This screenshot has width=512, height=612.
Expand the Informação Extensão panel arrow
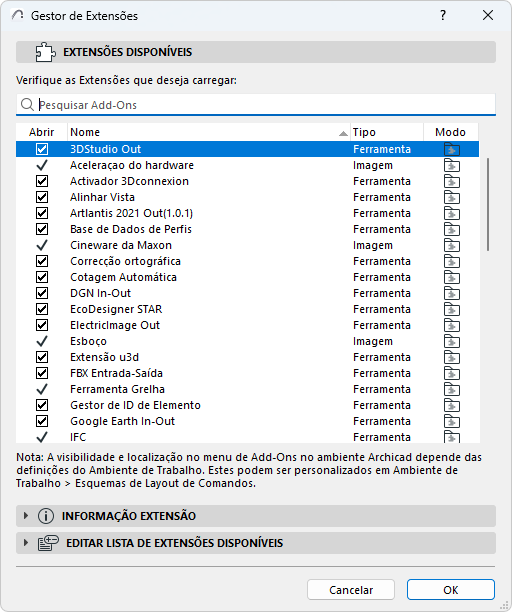pyautogui.click(x=26, y=516)
